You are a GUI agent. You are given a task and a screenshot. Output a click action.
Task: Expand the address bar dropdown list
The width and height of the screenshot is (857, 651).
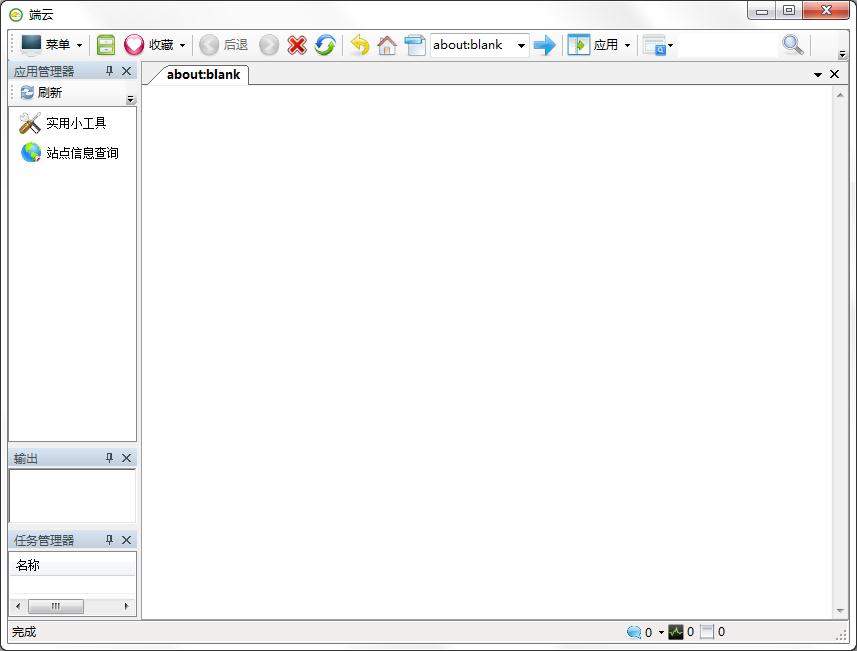[521, 45]
